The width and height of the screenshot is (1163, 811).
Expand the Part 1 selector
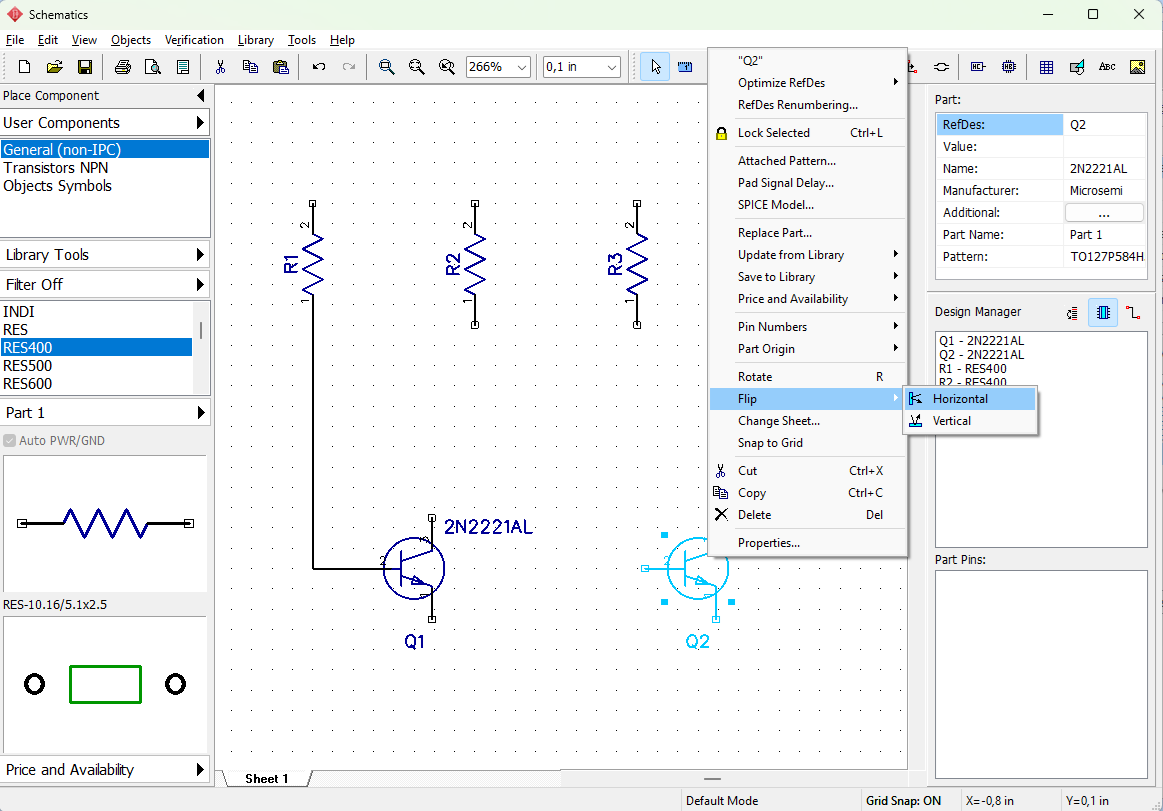click(105, 413)
